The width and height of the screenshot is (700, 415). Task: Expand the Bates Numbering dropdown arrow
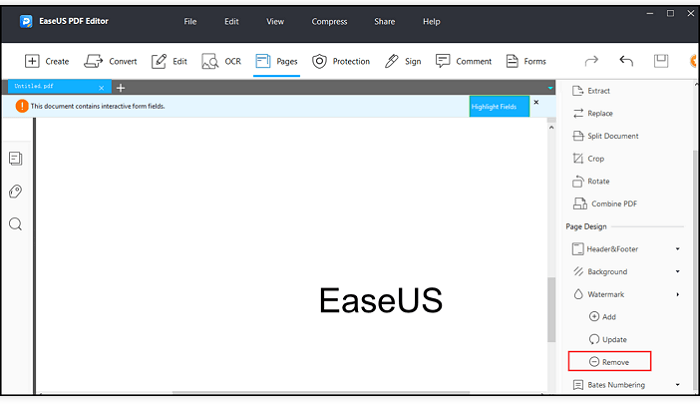point(677,385)
